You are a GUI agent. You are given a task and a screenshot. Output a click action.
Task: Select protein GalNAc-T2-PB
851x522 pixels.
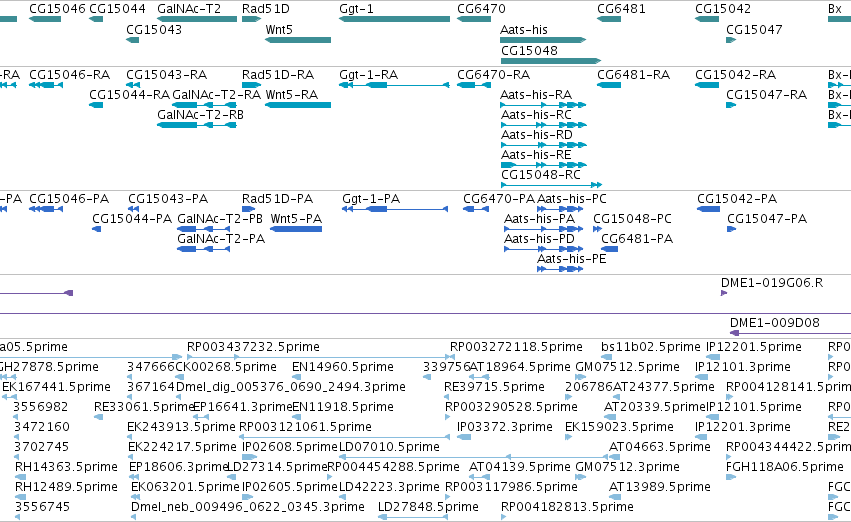pos(220,219)
